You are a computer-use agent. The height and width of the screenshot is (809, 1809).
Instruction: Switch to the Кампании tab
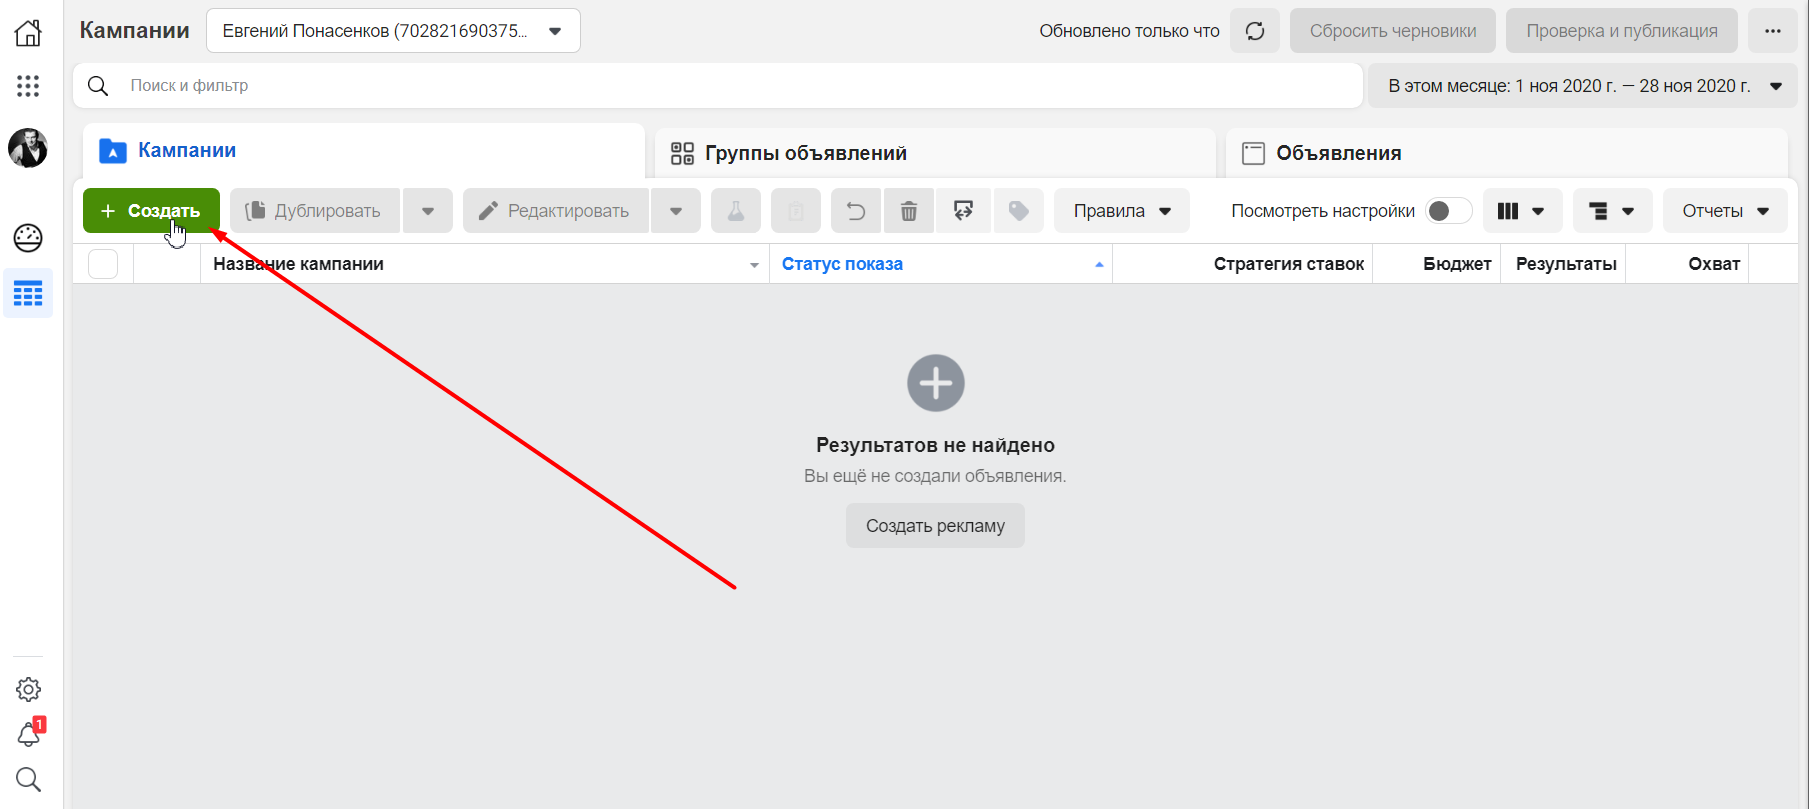[364, 151]
